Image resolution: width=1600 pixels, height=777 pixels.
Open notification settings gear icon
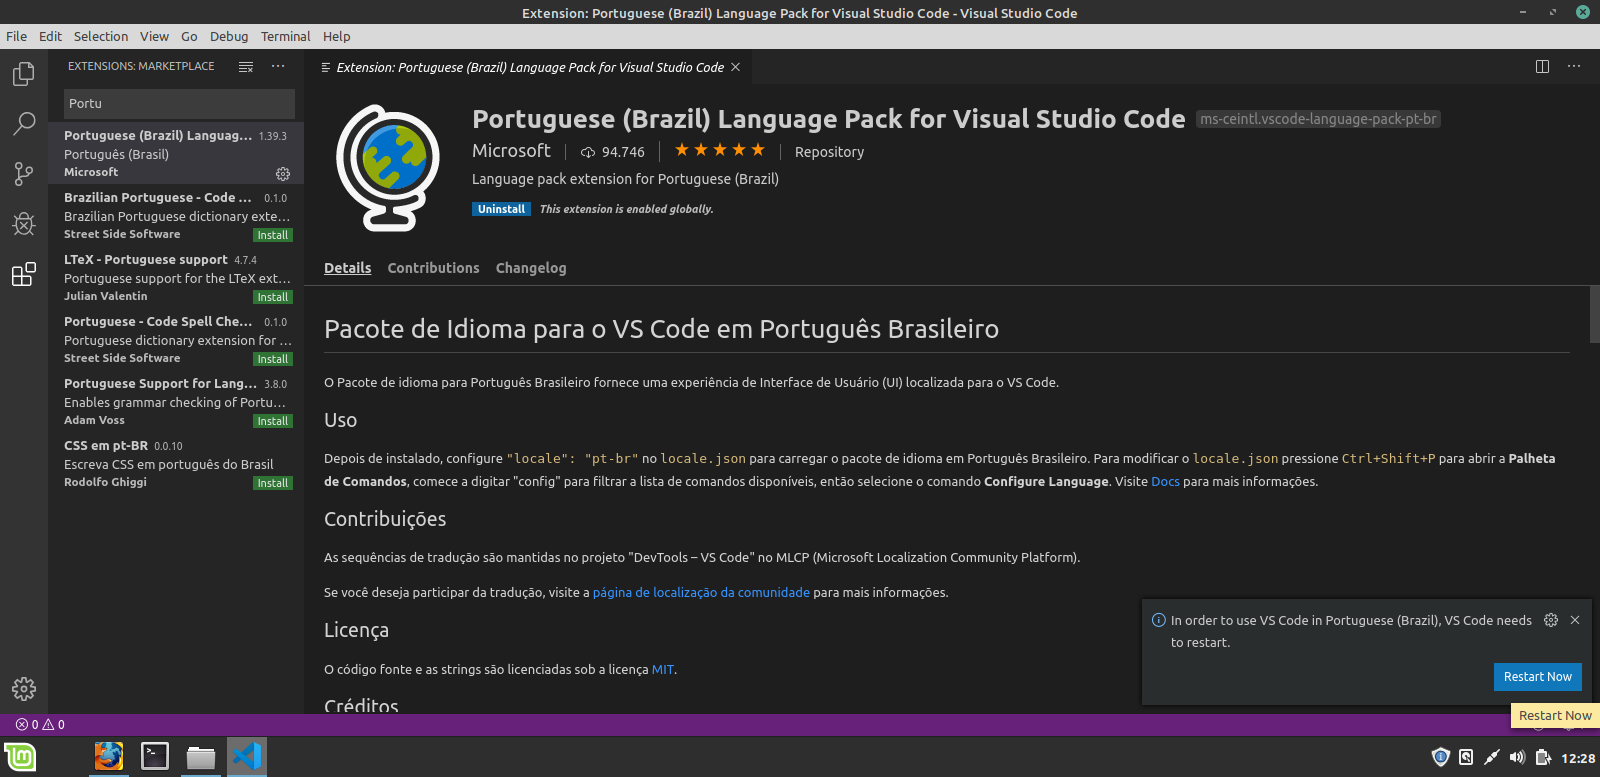(x=1551, y=620)
